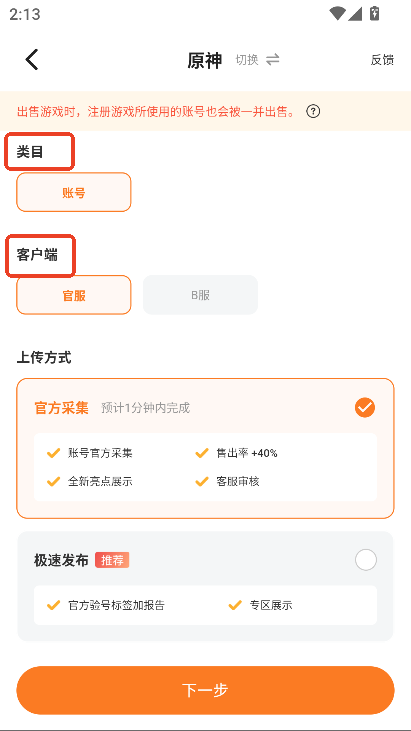Tap the 原神 game title
Viewport: 411px width, 731px height.
point(205,60)
